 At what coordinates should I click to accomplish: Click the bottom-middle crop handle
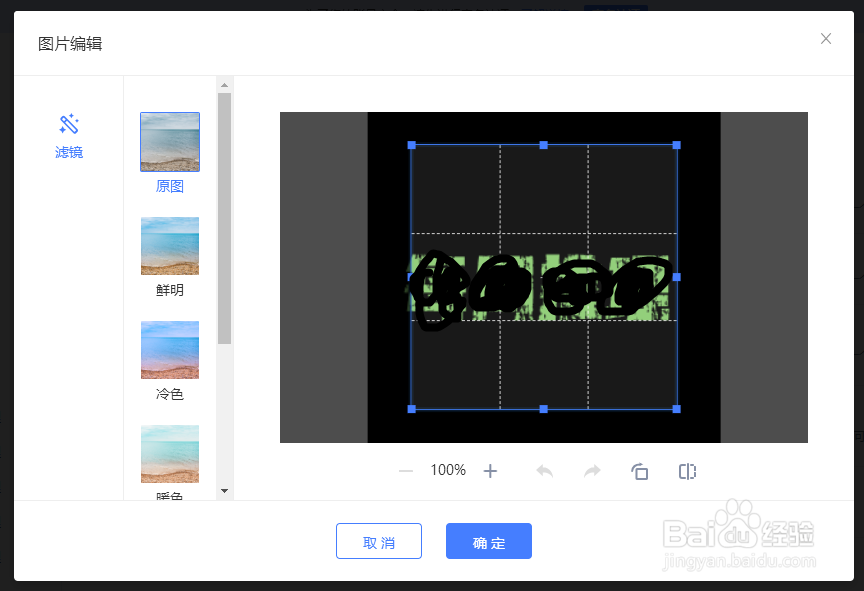pyautogui.click(x=544, y=409)
